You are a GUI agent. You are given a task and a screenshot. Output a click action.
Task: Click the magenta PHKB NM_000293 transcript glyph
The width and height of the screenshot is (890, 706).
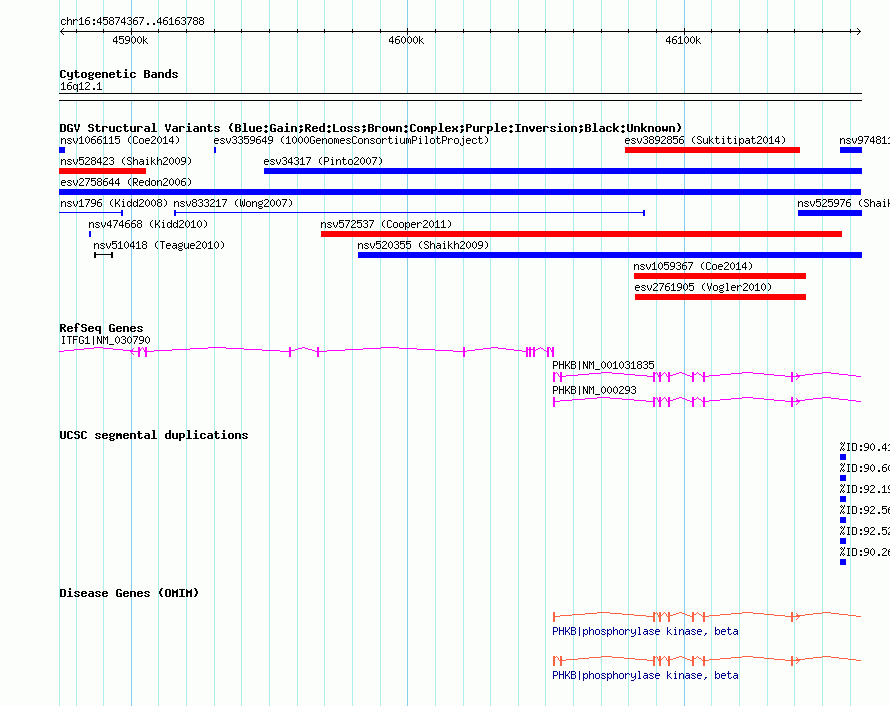pos(707,401)
